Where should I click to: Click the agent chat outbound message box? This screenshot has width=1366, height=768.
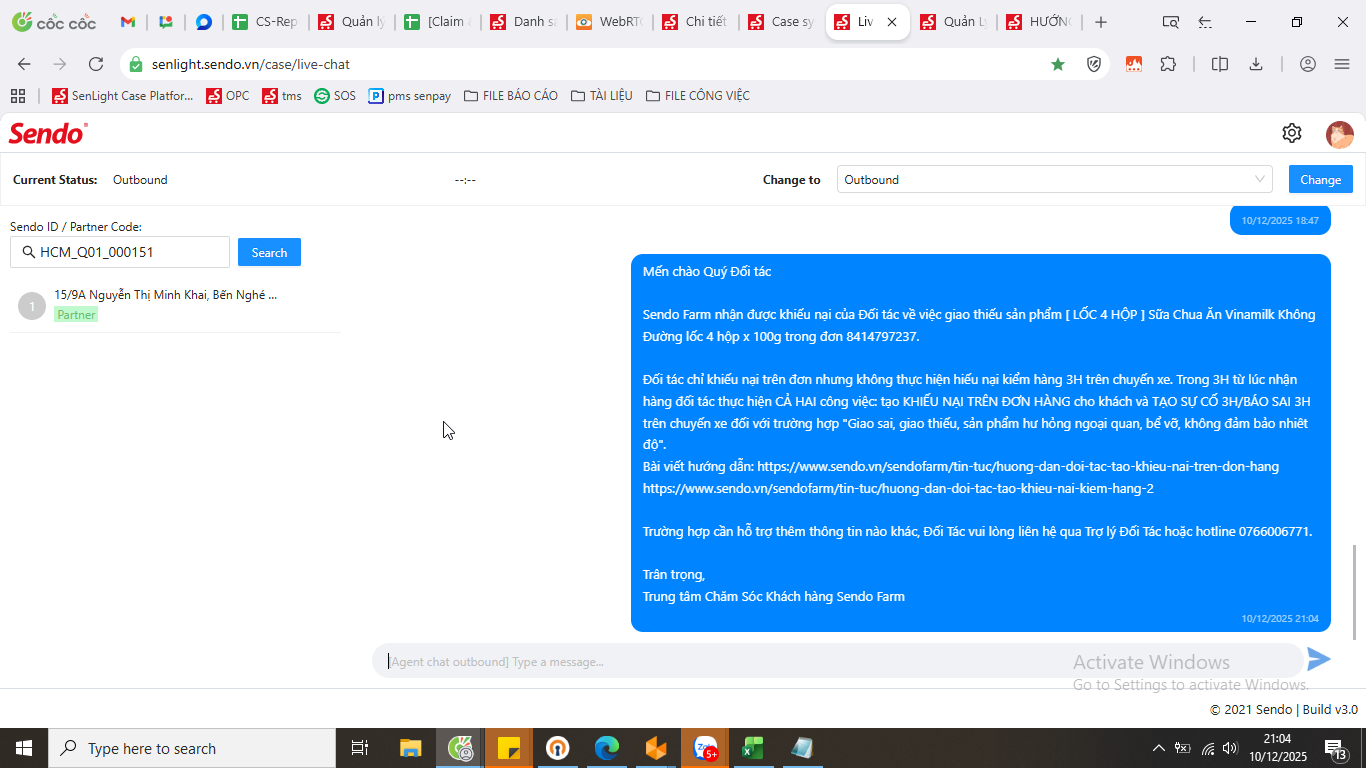click(x=838, y=661)
